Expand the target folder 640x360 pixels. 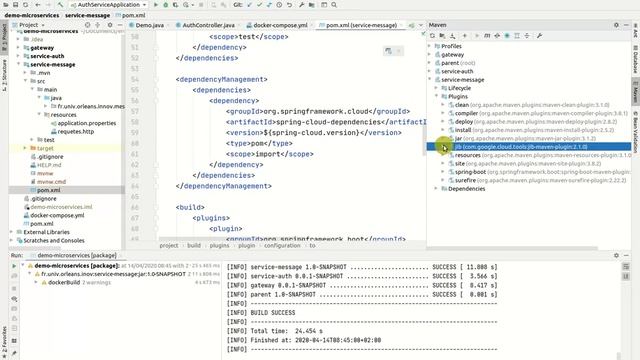[25, 148]
